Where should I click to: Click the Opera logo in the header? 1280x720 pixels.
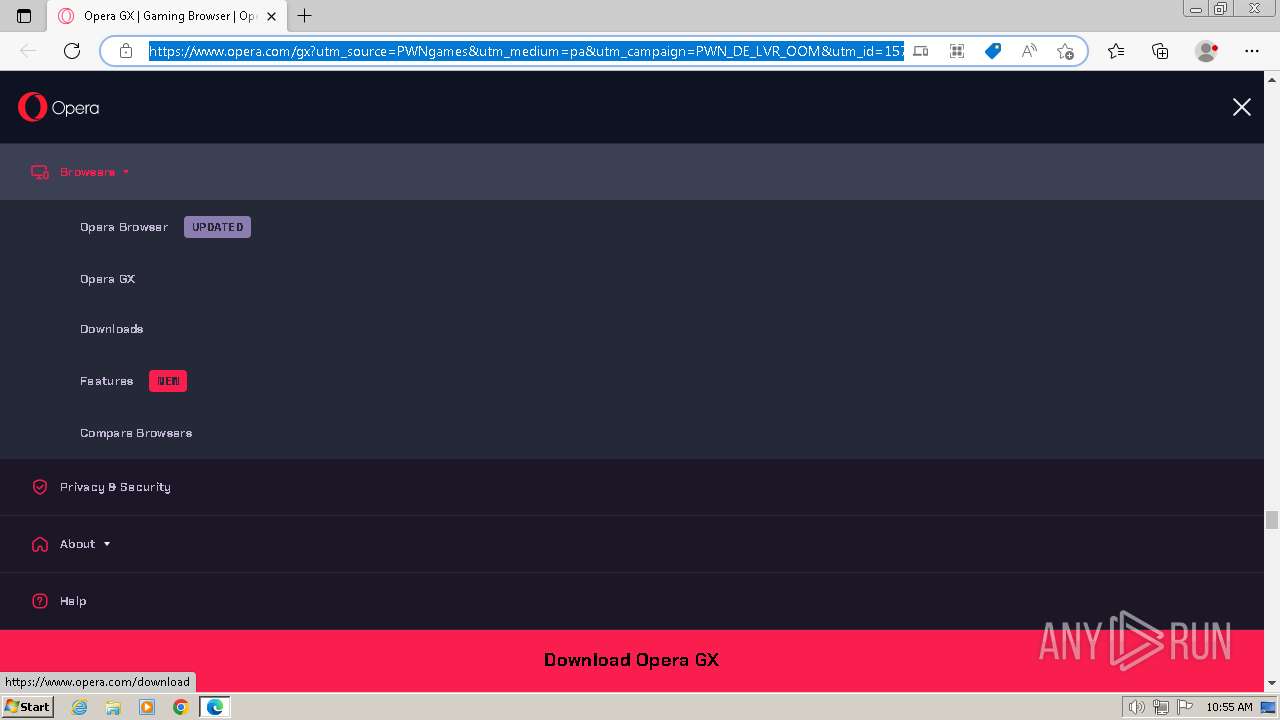pos(58,107)
